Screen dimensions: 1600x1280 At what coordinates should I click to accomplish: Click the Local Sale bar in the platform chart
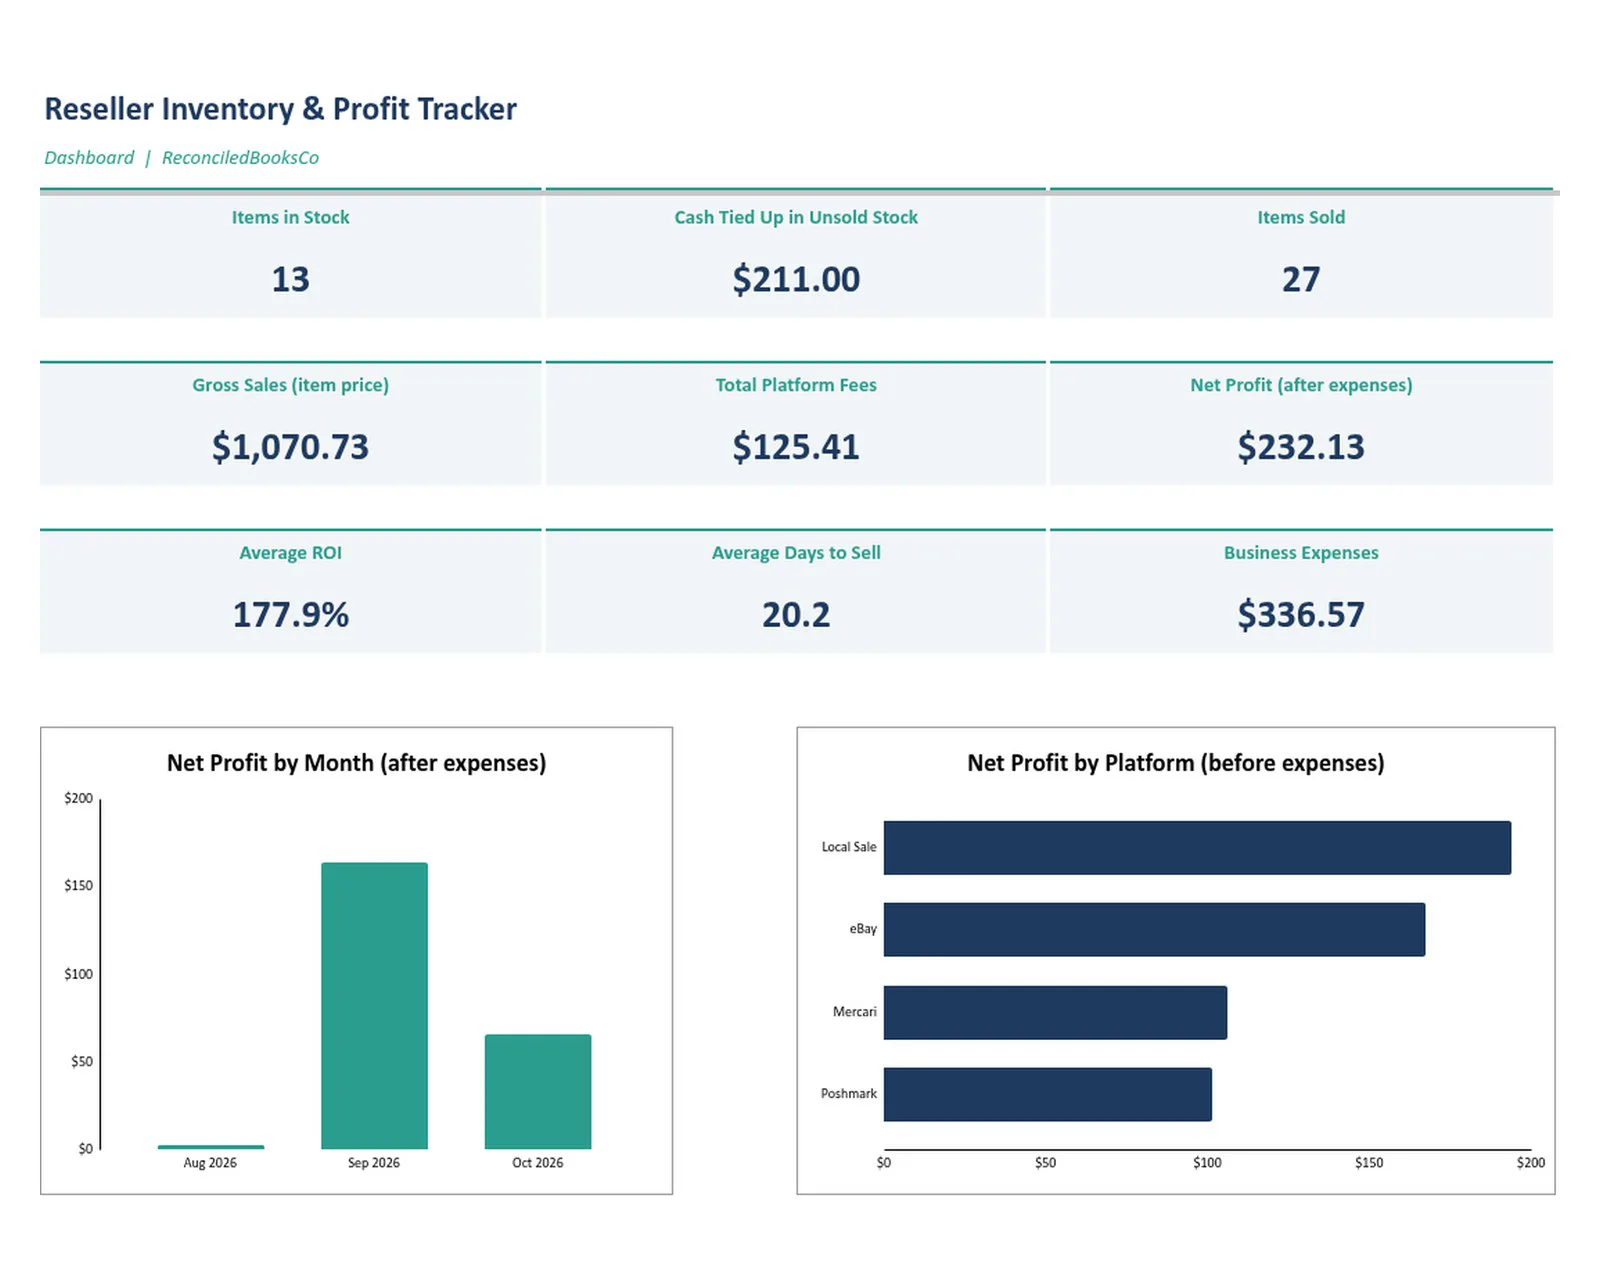1197,848
